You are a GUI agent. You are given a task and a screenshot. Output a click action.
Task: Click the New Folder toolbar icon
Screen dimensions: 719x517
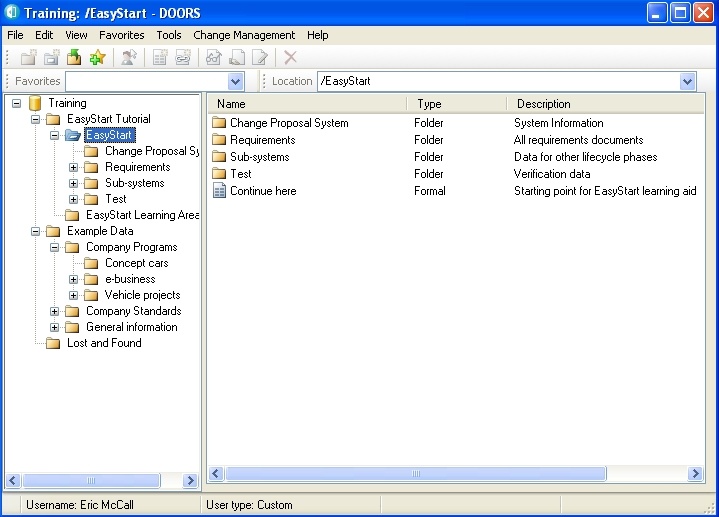click(x=29, y=58)
